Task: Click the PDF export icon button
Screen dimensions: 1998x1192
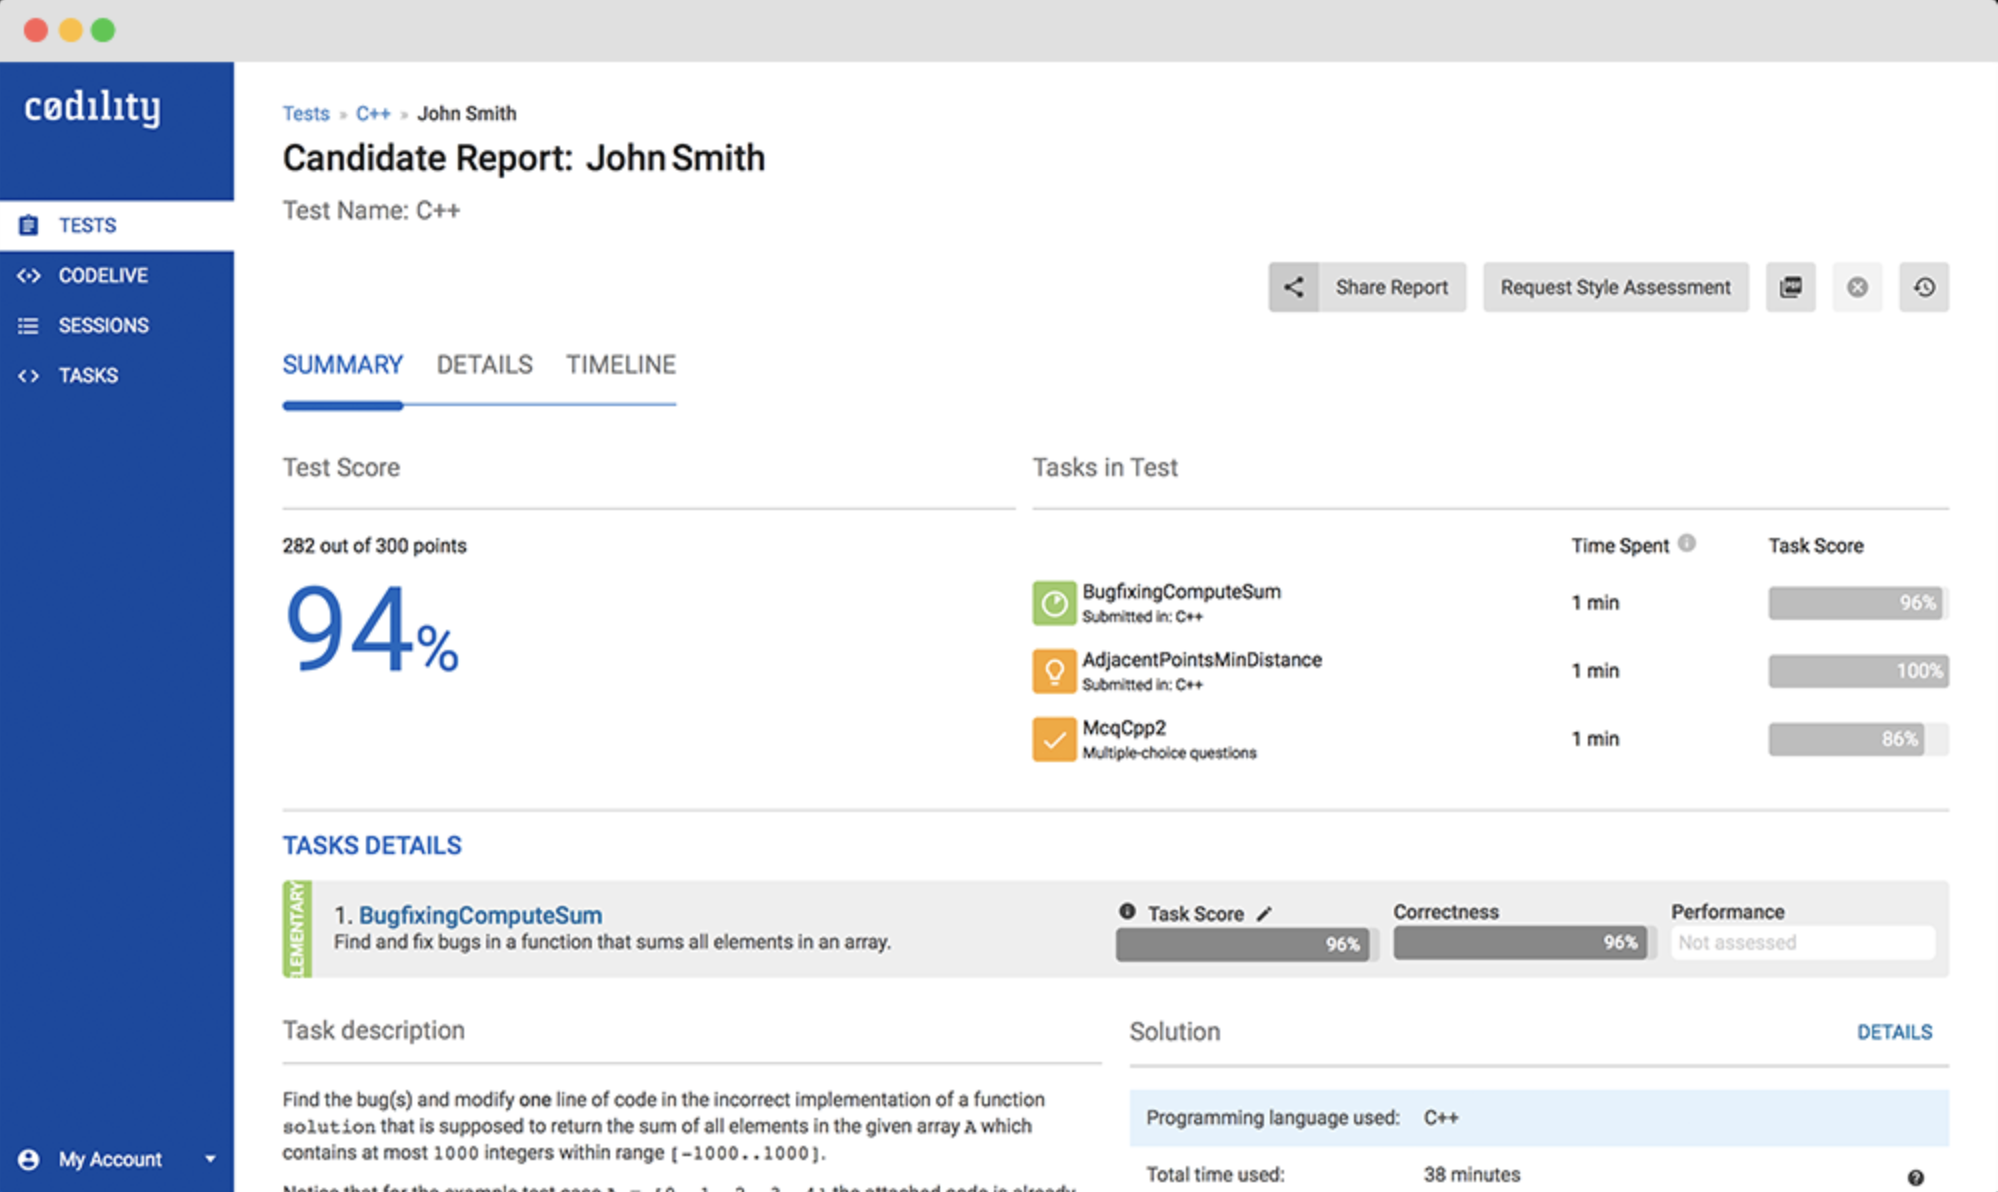Action: pos(1790,288)
